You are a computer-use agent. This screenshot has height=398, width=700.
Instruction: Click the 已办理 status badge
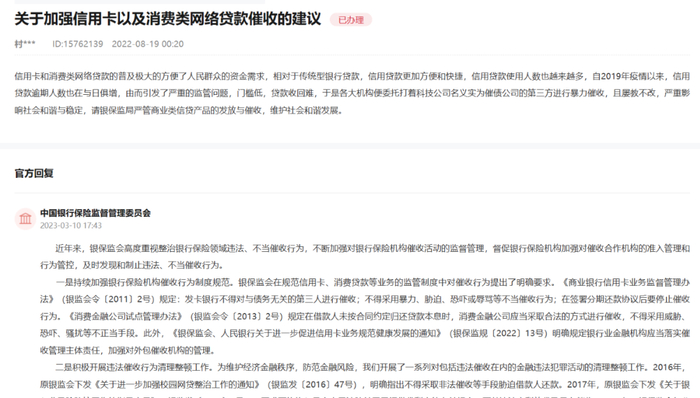[351, 20]
